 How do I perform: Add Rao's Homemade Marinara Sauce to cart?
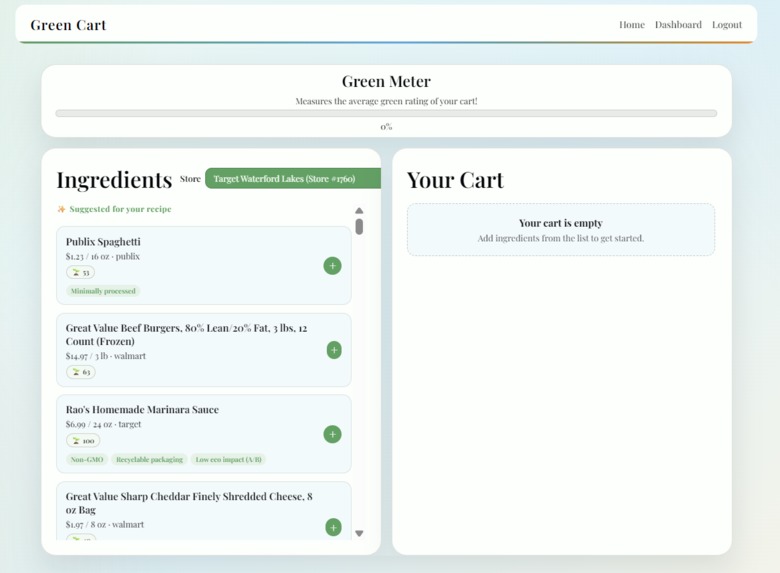tap(332, 434)
